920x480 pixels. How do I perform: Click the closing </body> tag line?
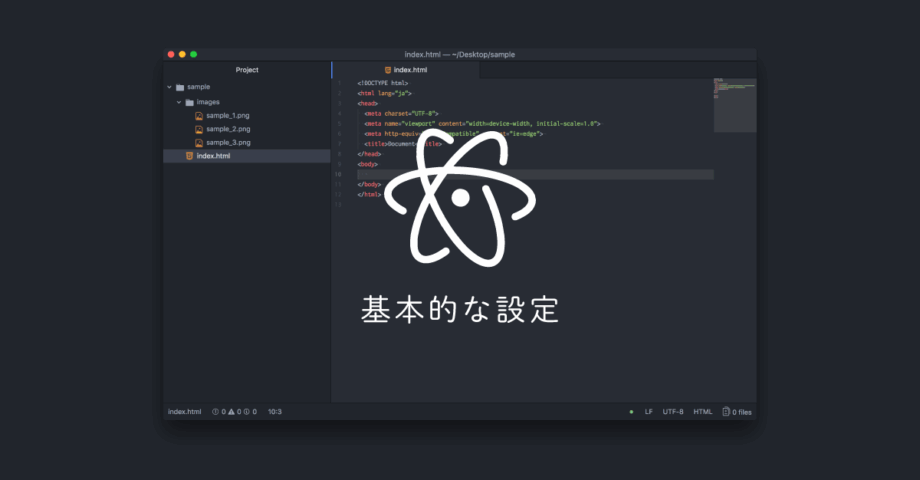369,185
